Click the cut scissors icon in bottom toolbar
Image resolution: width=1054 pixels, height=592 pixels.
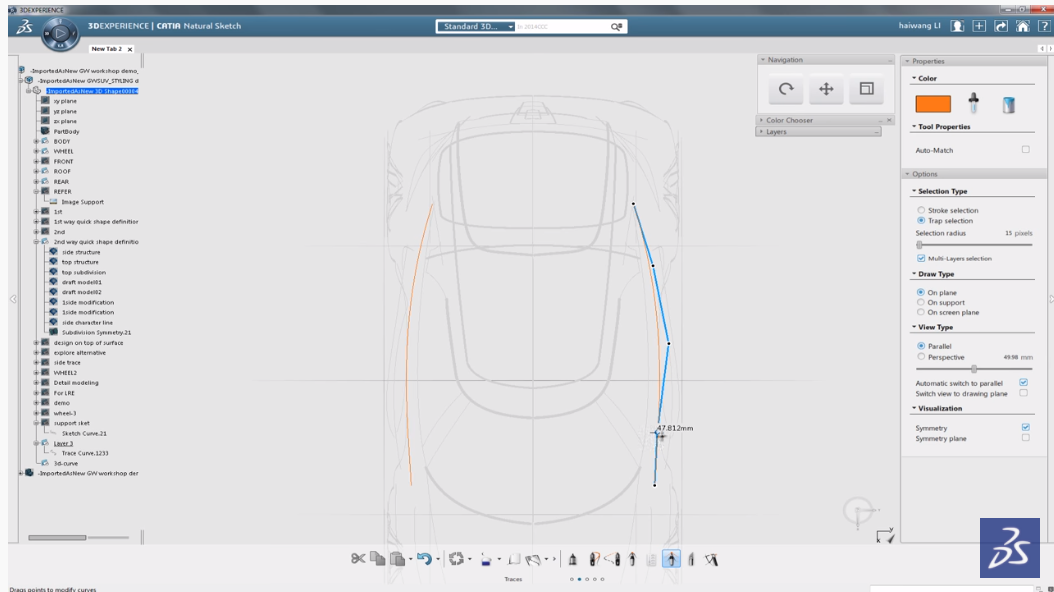[357, 559]
